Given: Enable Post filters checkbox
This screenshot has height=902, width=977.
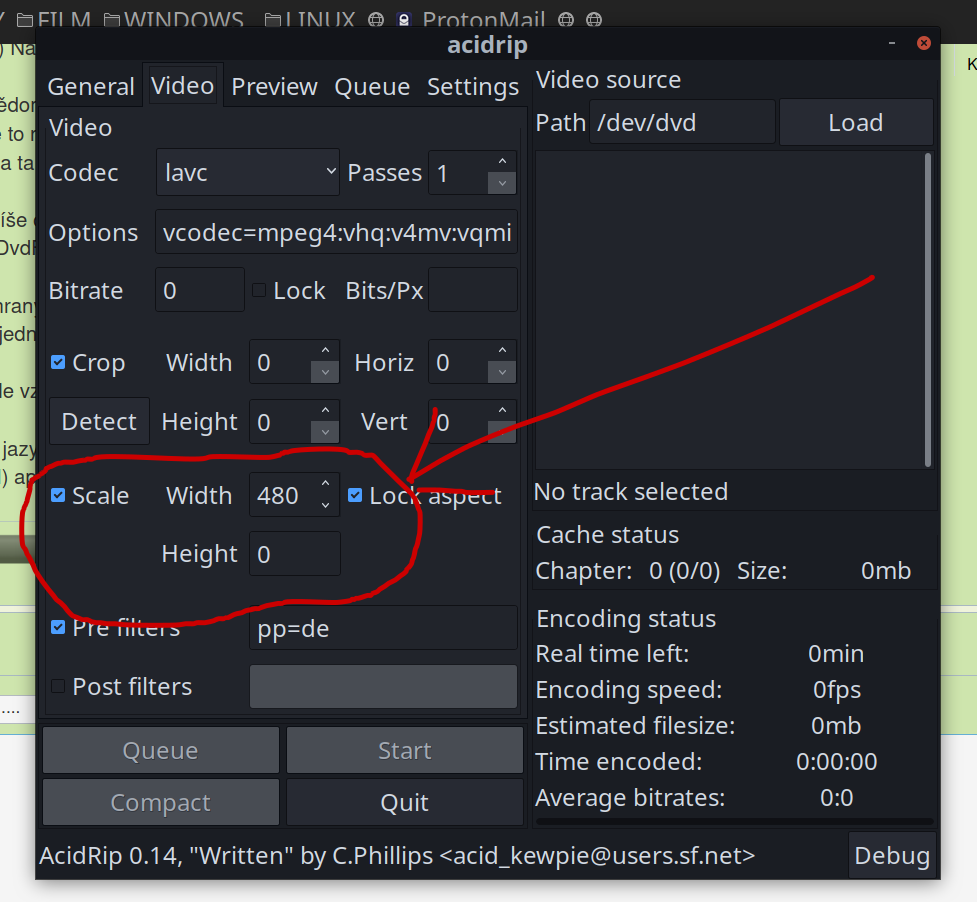Looking at the screenshot, I should click(58, 686).
